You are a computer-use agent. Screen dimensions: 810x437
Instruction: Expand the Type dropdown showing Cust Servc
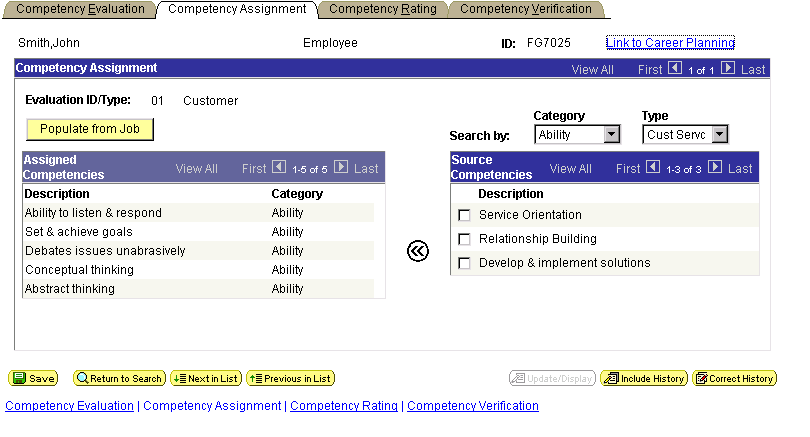686,135
